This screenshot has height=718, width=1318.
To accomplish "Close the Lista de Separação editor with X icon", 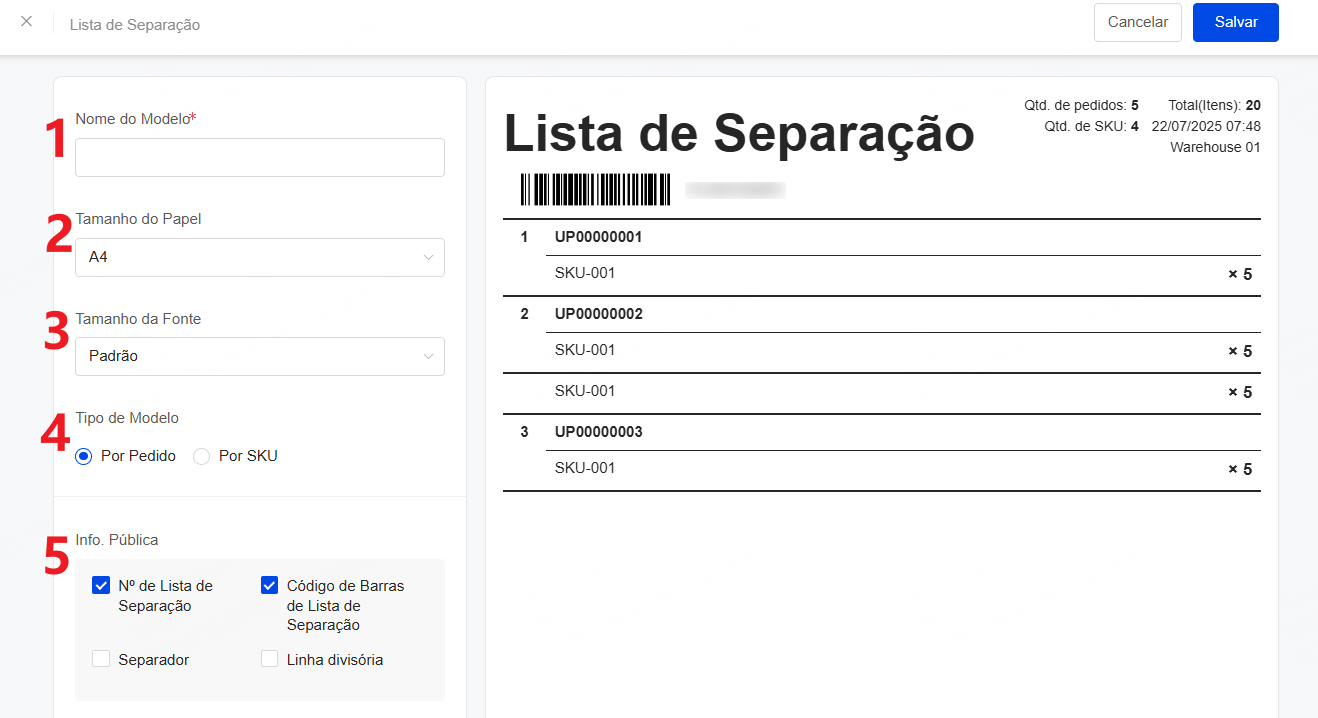I will [x=26, y=21].
